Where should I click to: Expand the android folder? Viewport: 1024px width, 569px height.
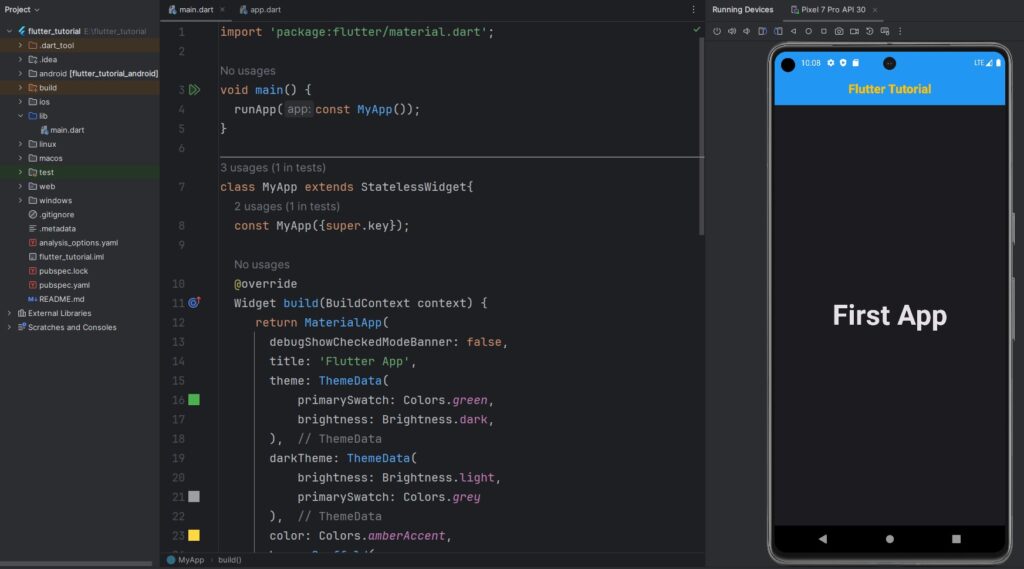(20, 73)
